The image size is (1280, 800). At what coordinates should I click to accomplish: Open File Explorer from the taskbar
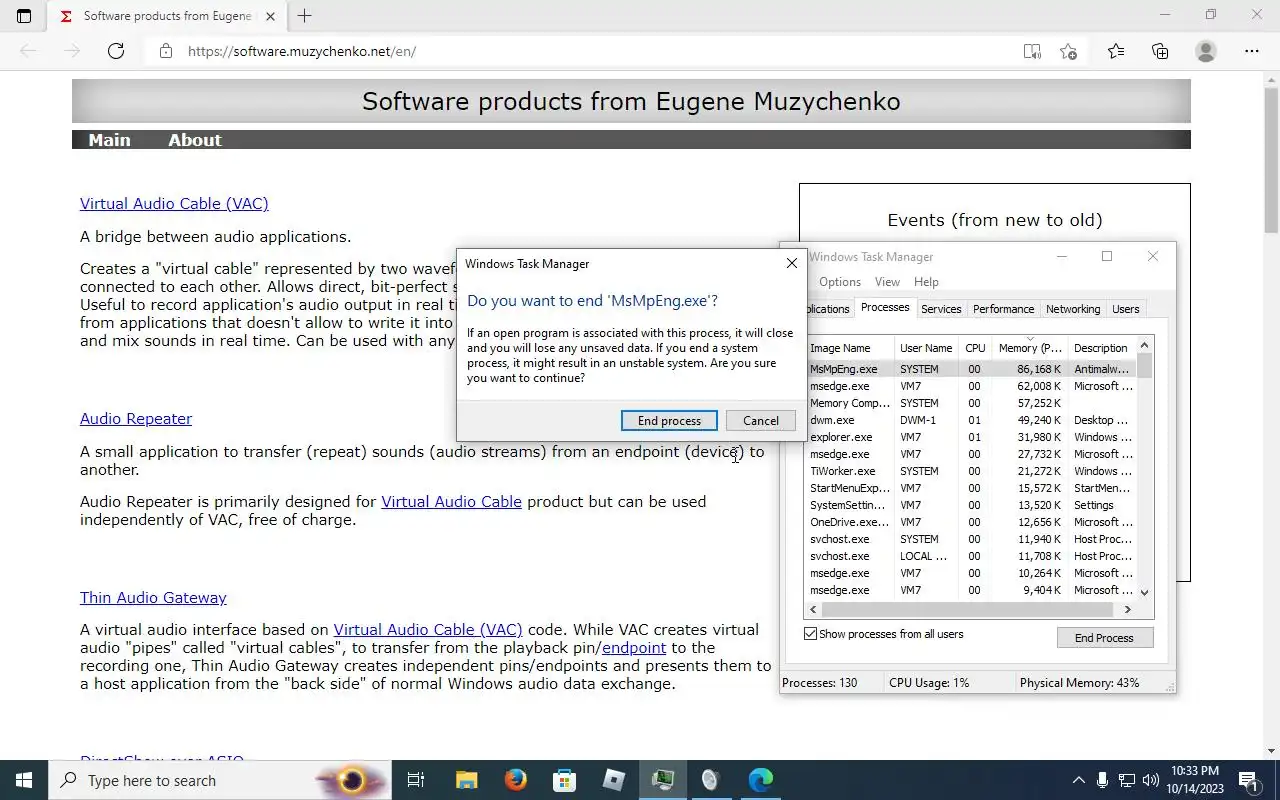[x=467, y=780]
